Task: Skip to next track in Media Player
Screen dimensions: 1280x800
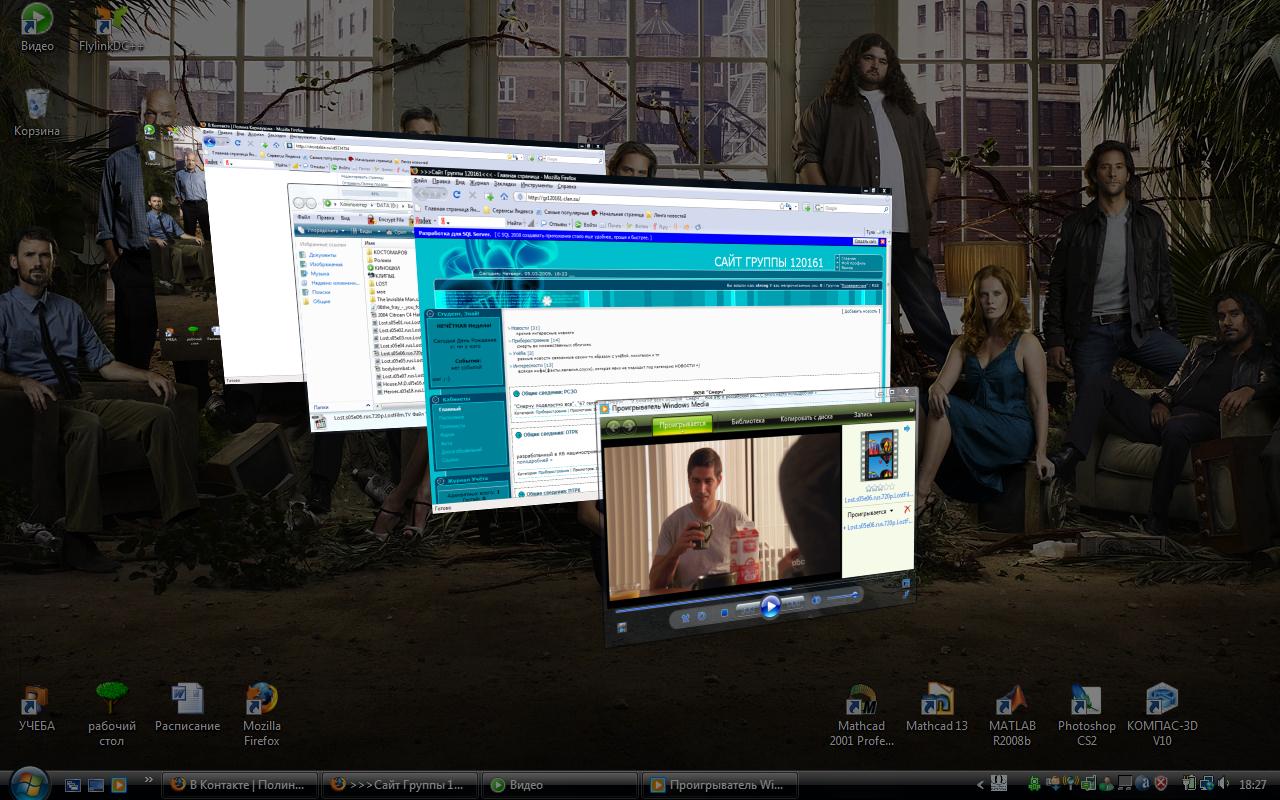Action: click(x=792, y=602)
